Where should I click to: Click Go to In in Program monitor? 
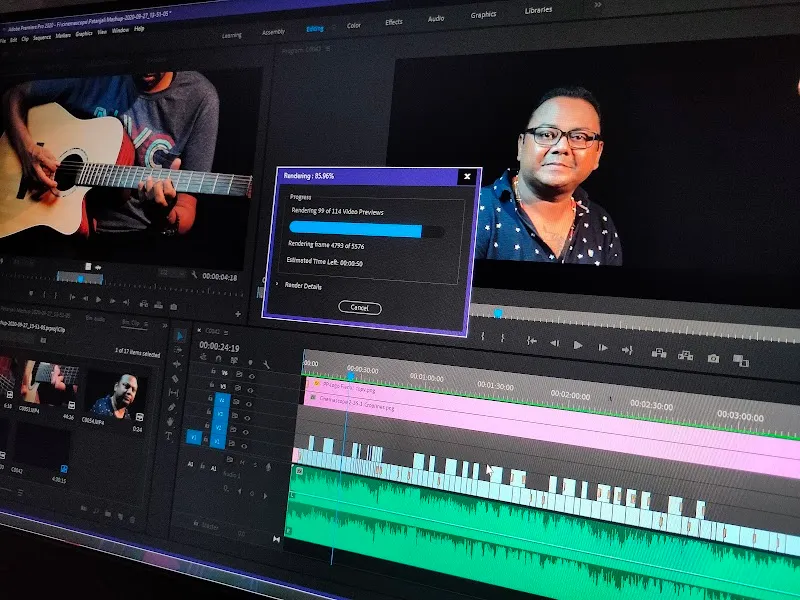click(531, 341)
